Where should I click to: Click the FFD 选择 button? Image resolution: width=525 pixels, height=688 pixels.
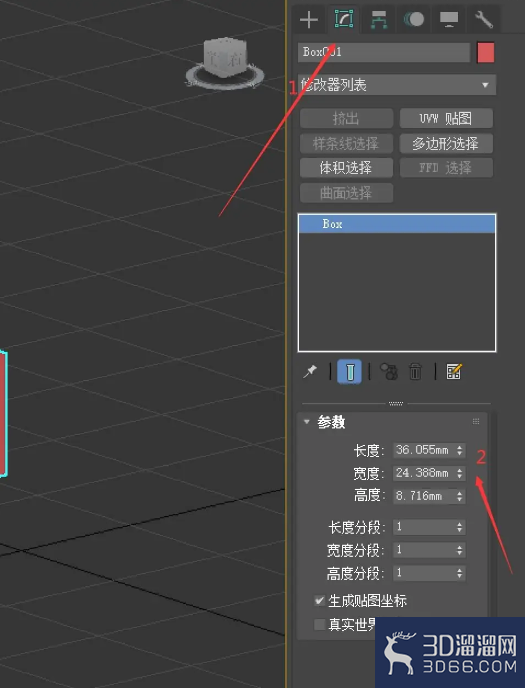click(446, 168)
